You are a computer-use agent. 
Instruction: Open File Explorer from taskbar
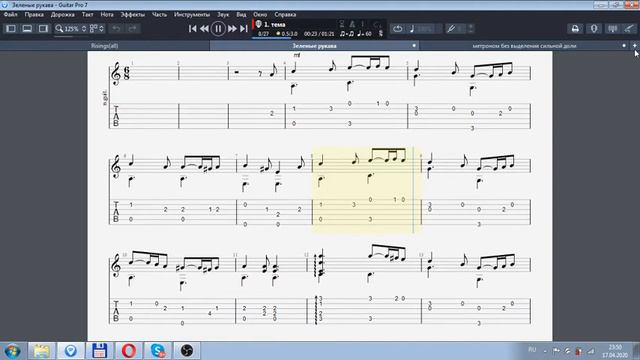pos(42,351)
